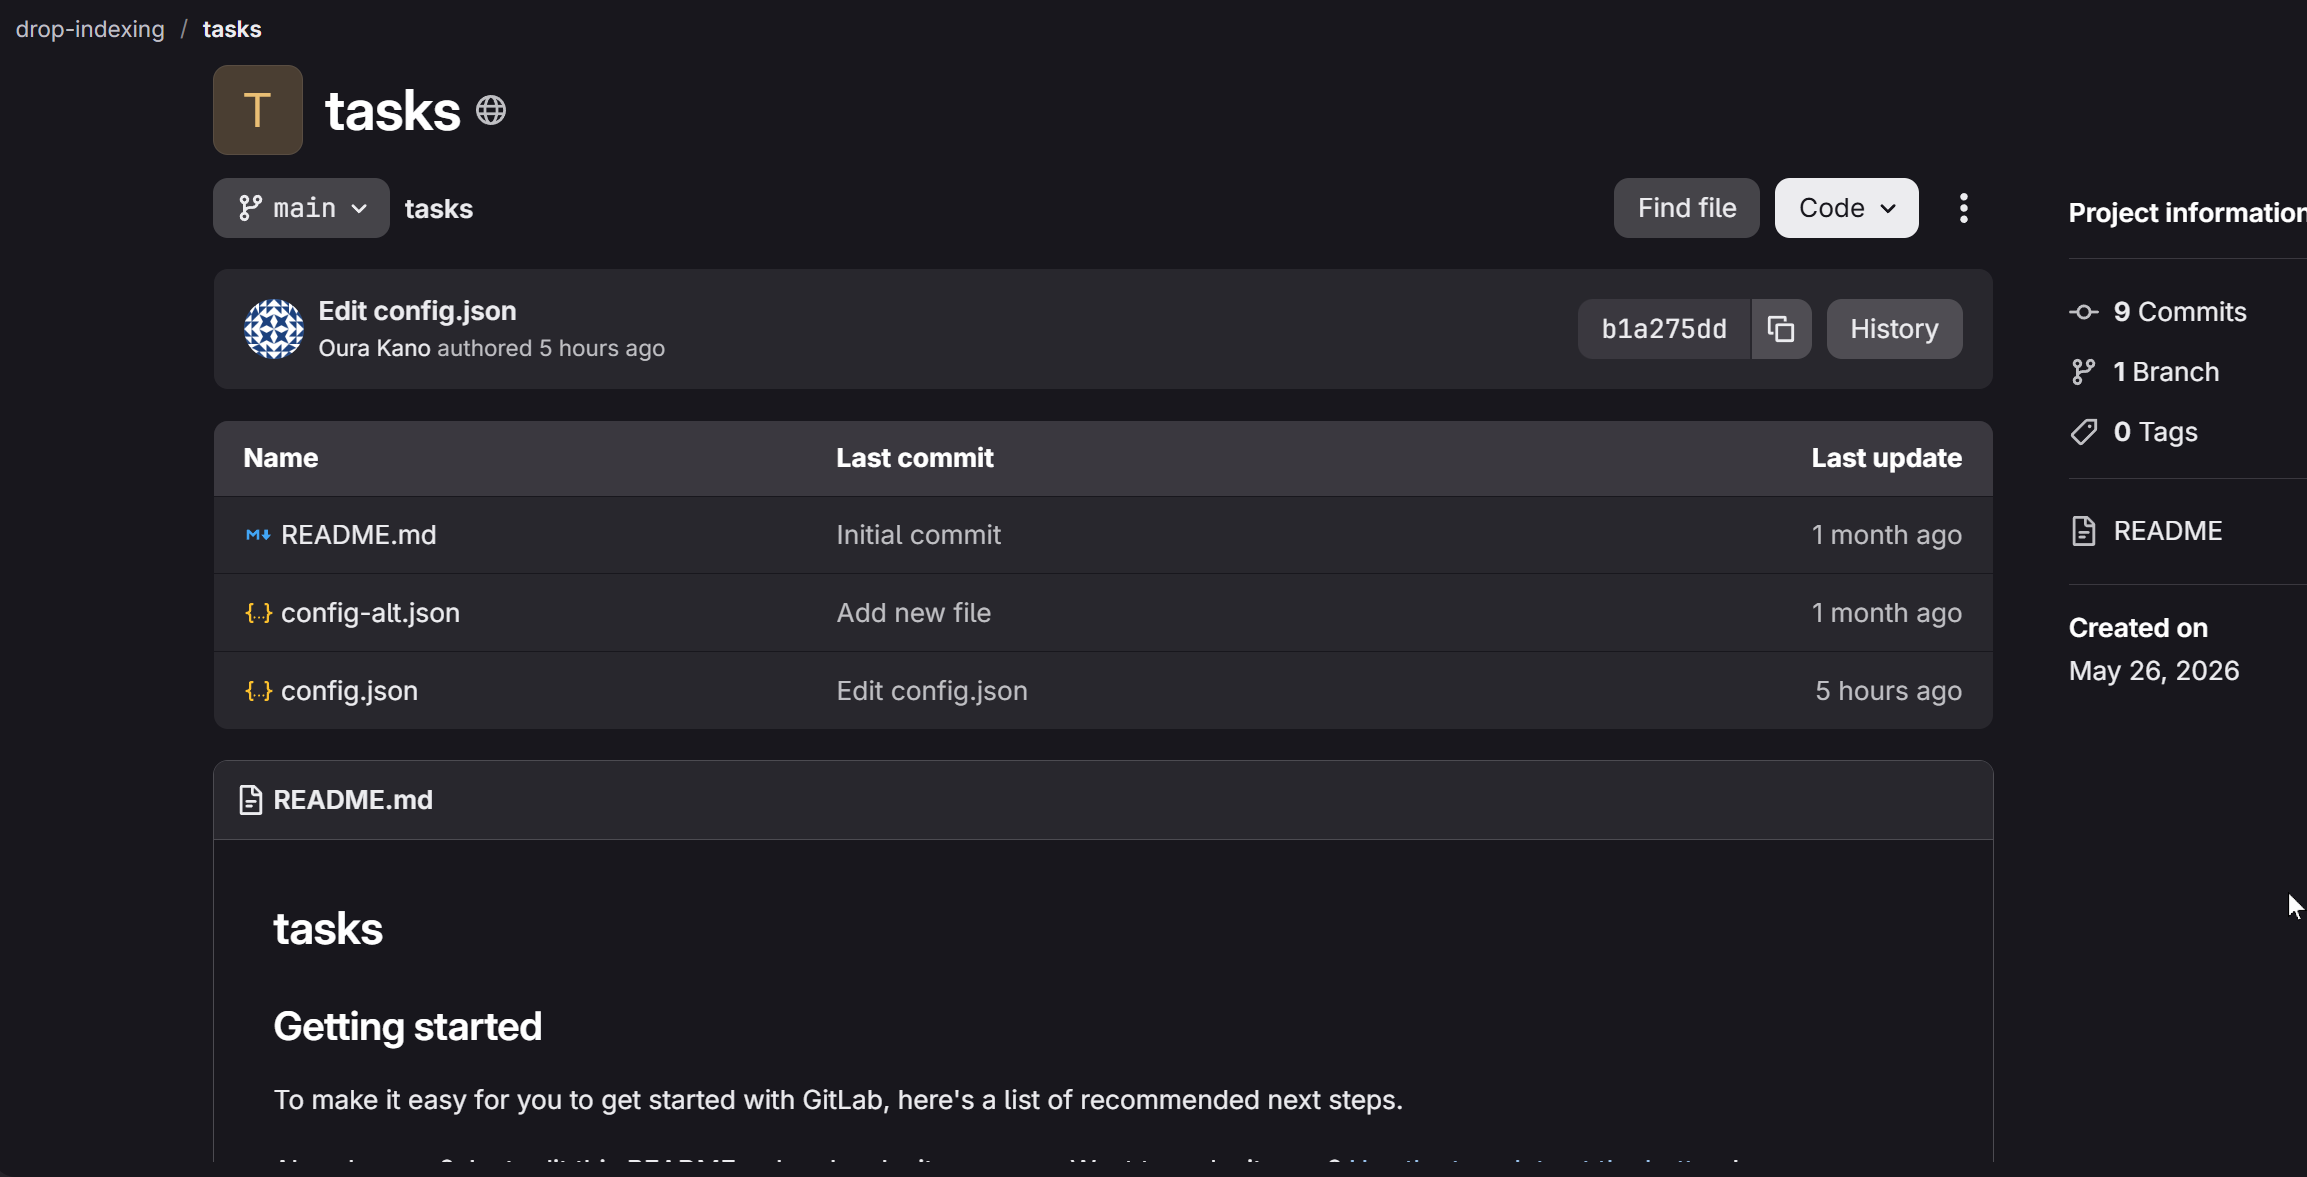
Task: Expand the main branch selector dropdown
Action: click(301, 208)
